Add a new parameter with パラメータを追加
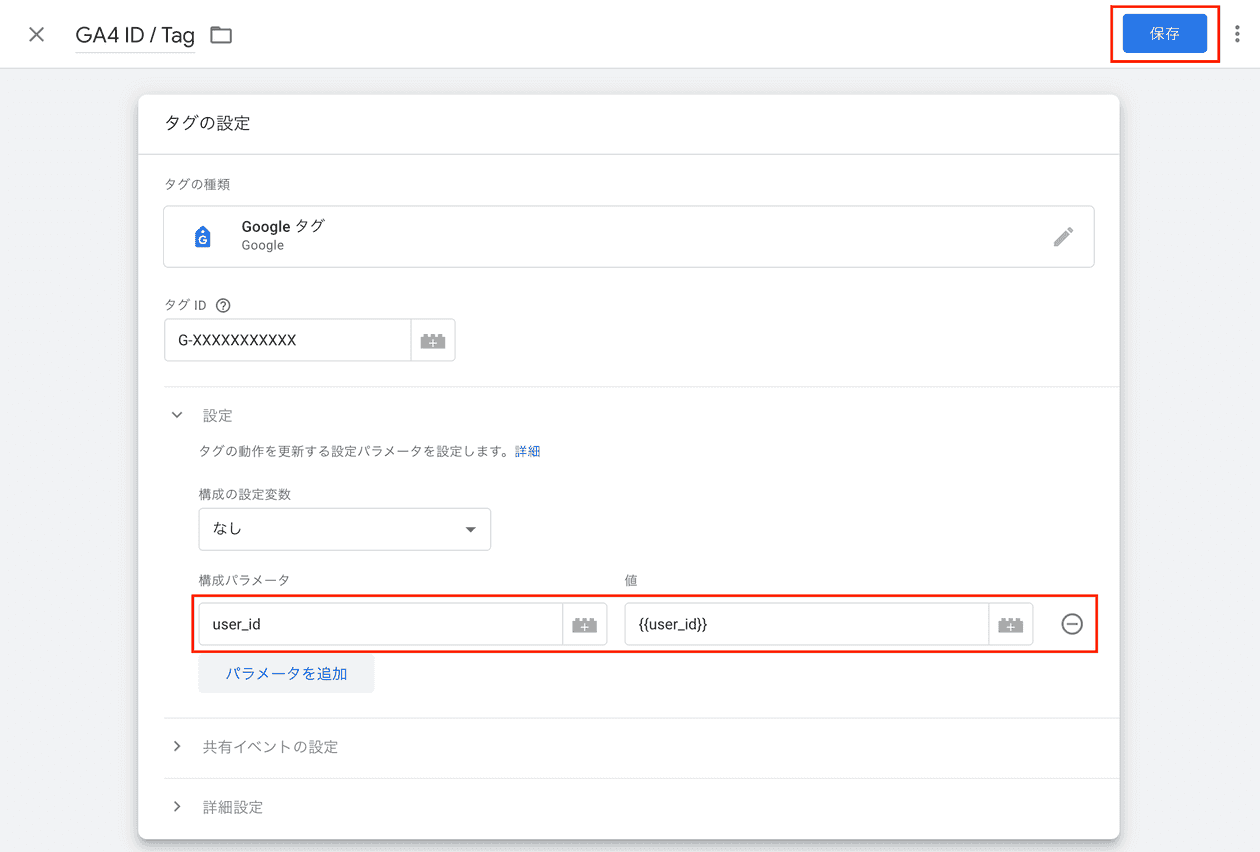Screen dimensions: 1260x852 (x=286, y=673)
